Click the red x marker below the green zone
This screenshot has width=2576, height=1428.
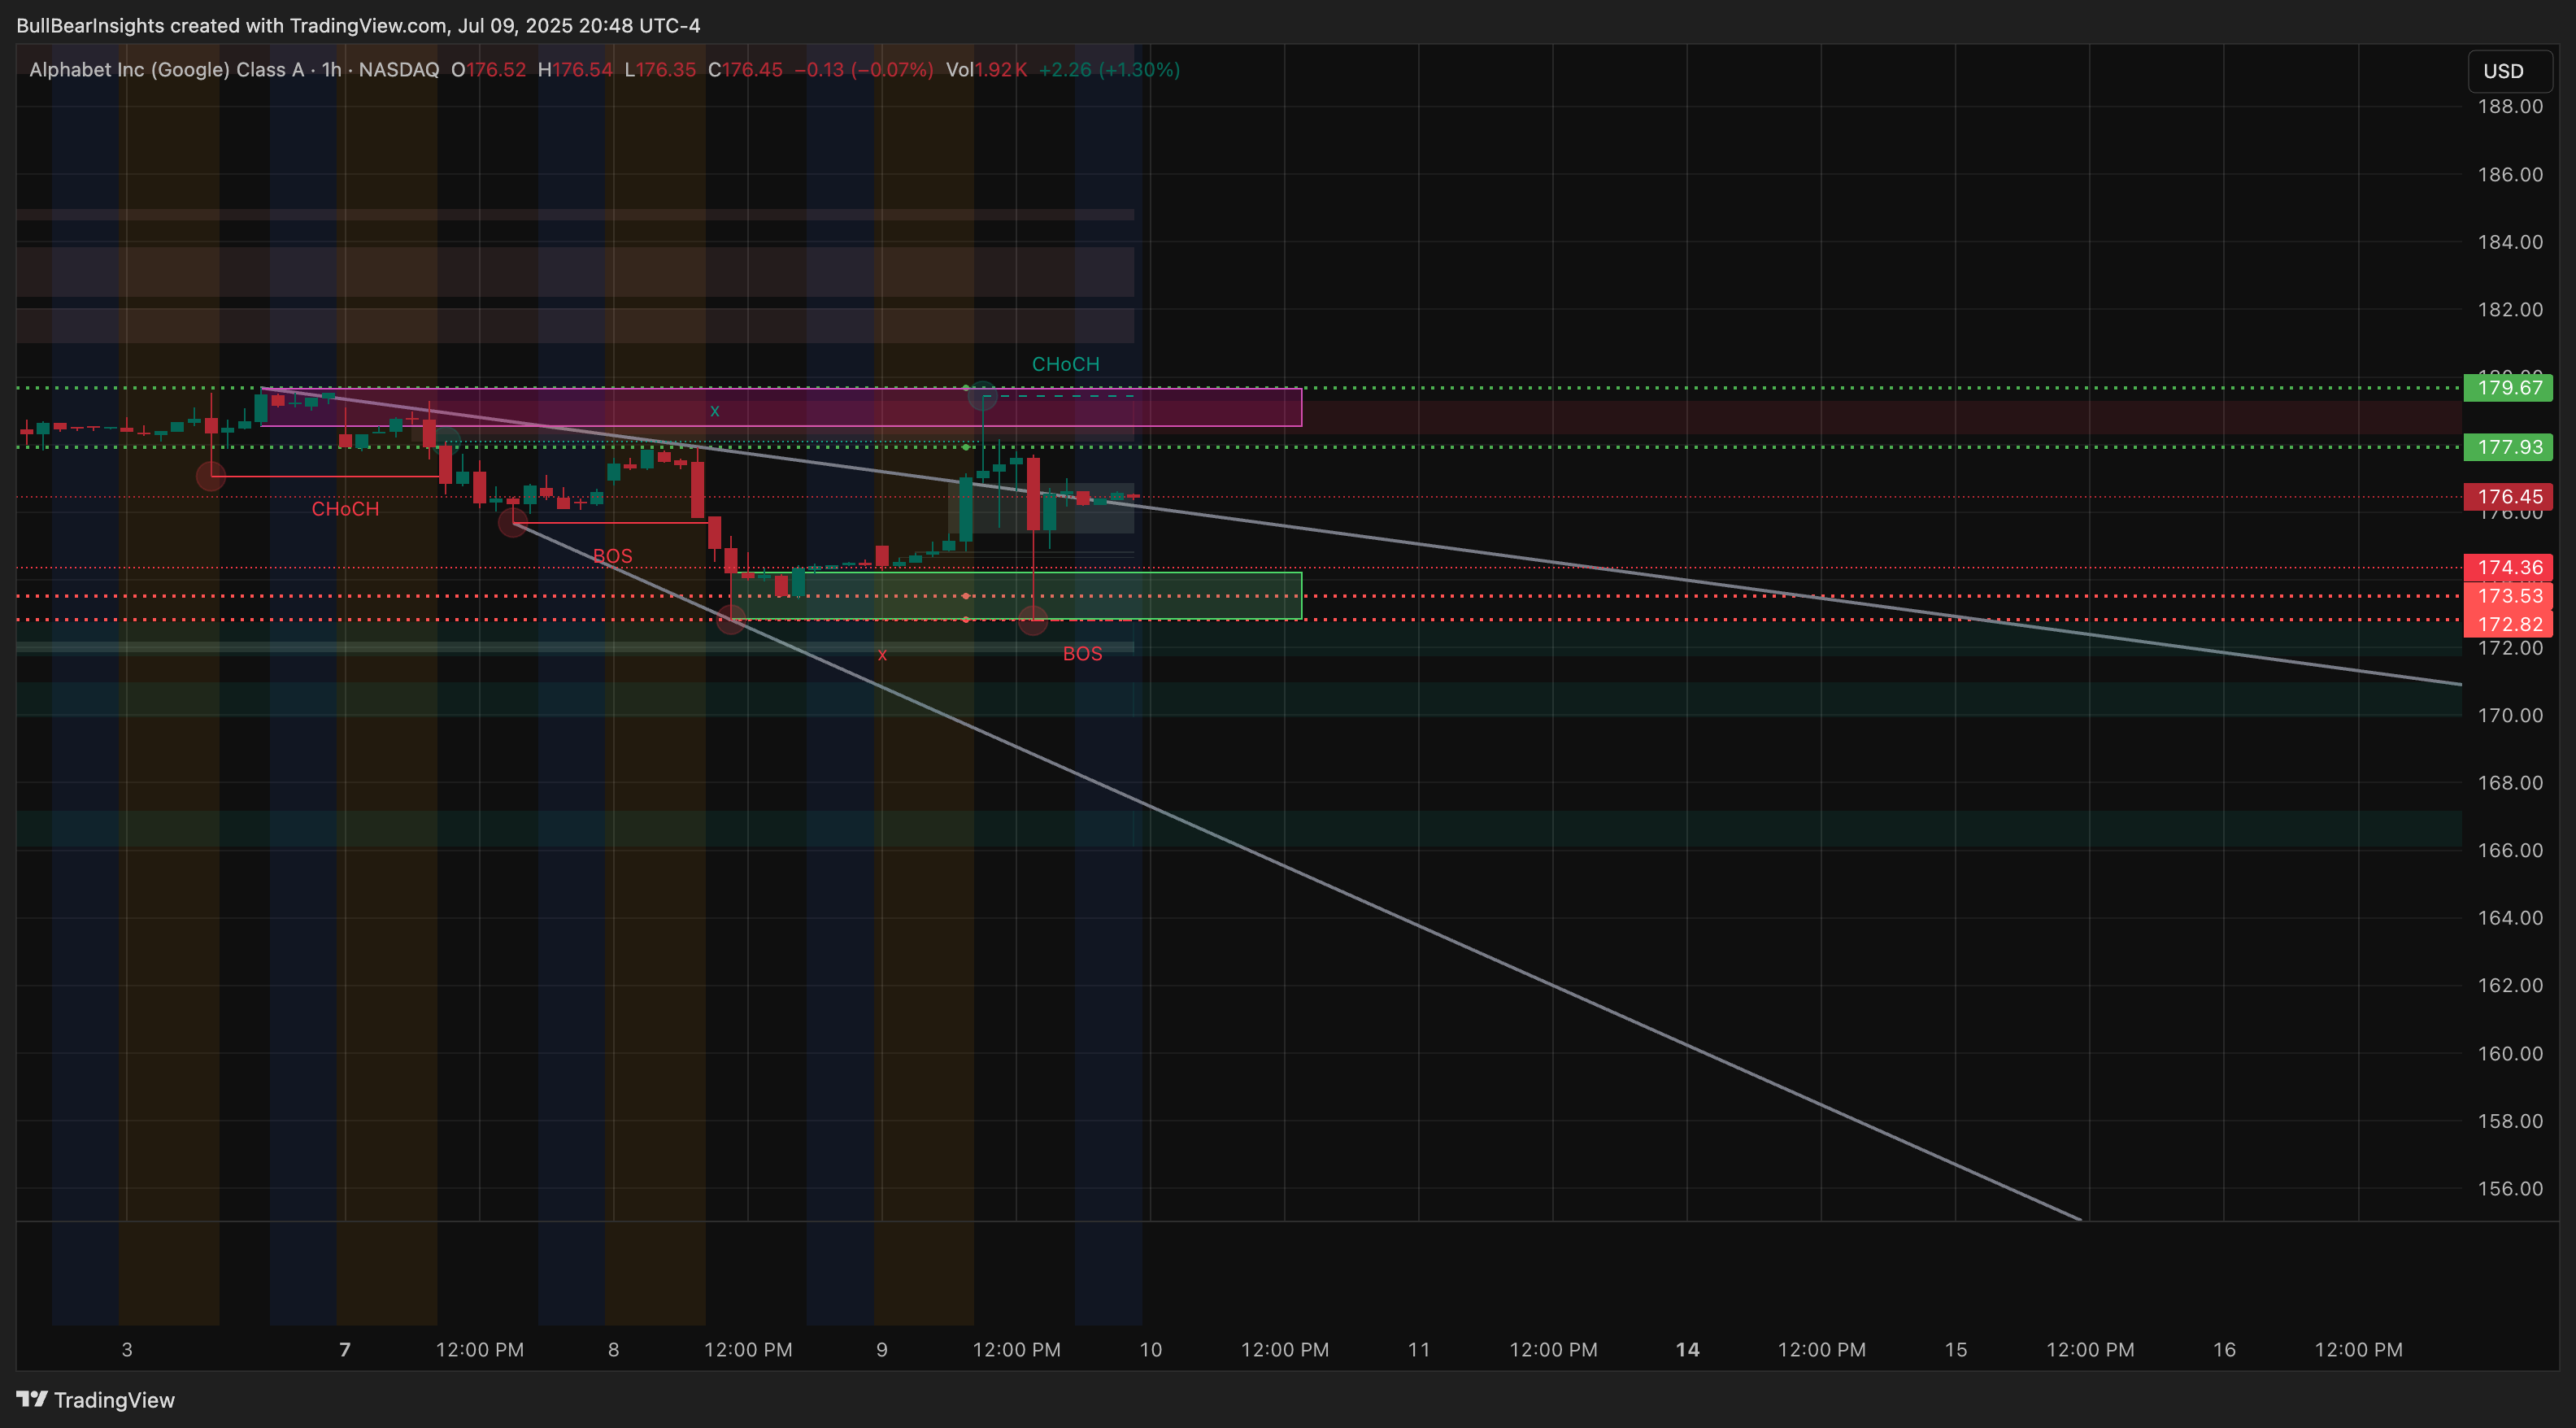(882, 655)
